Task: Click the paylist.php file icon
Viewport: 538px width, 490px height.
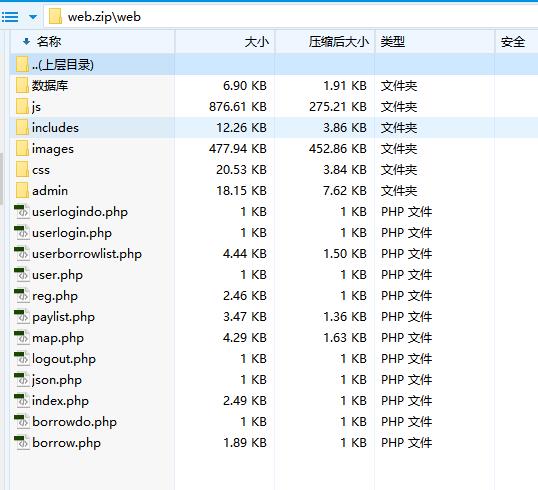Action: point(22,317)
